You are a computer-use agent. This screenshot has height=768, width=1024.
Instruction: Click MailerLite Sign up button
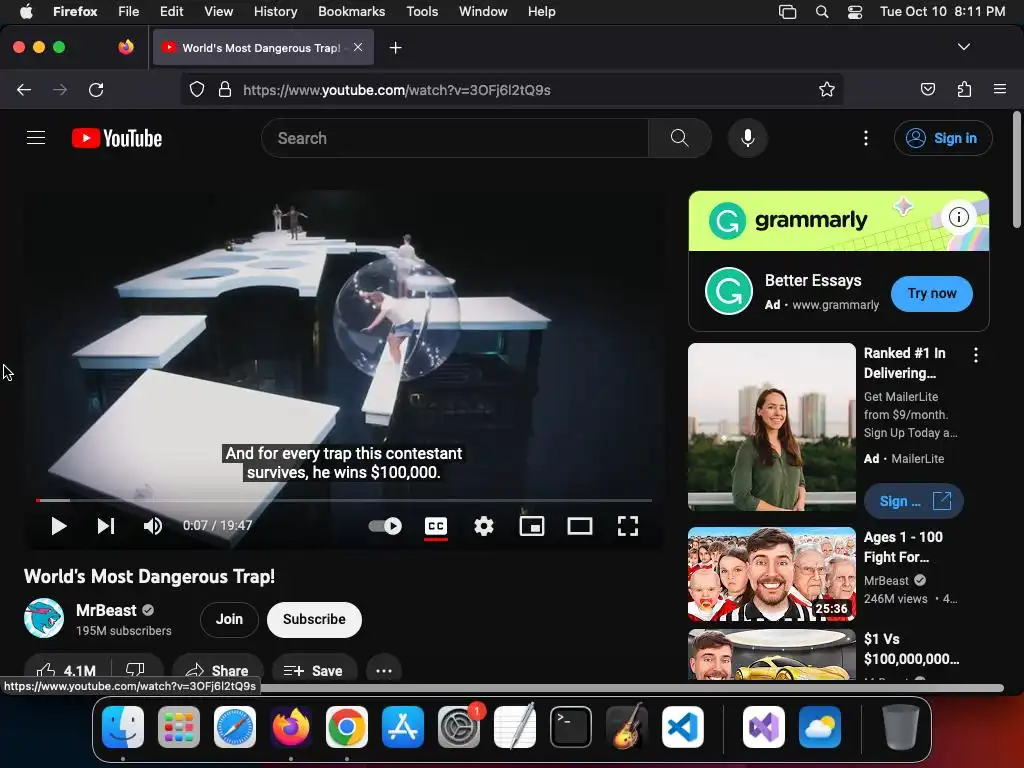[914, 501]
